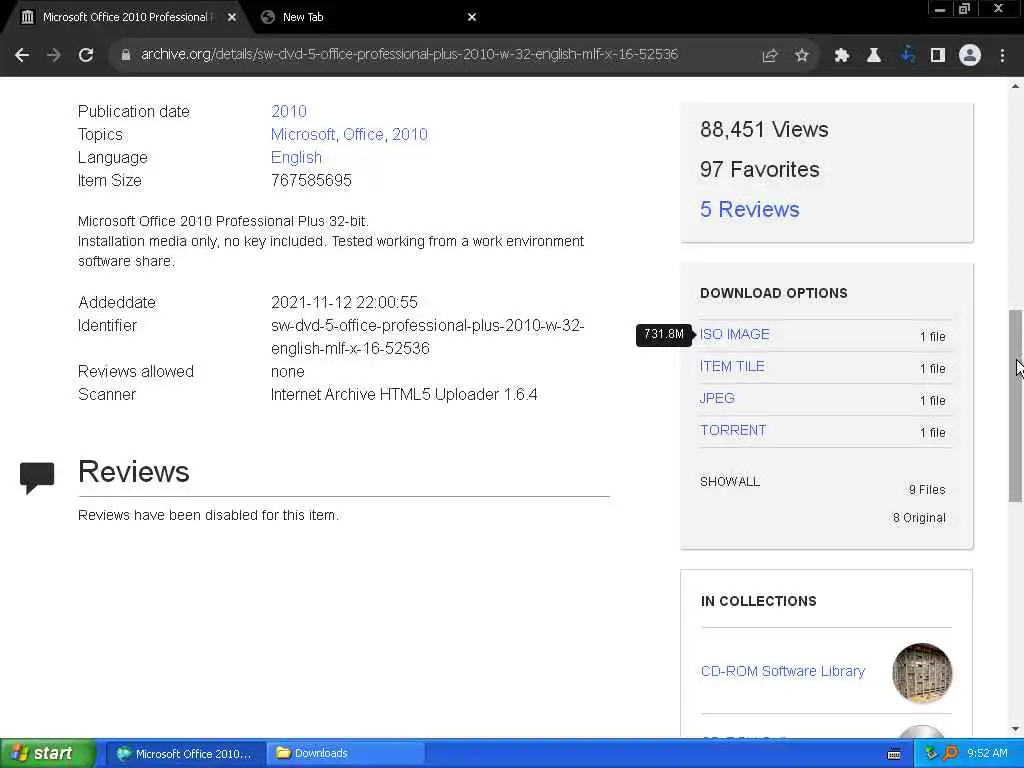Download the JPEG file

pyautogui.click(x=717, y=398)
